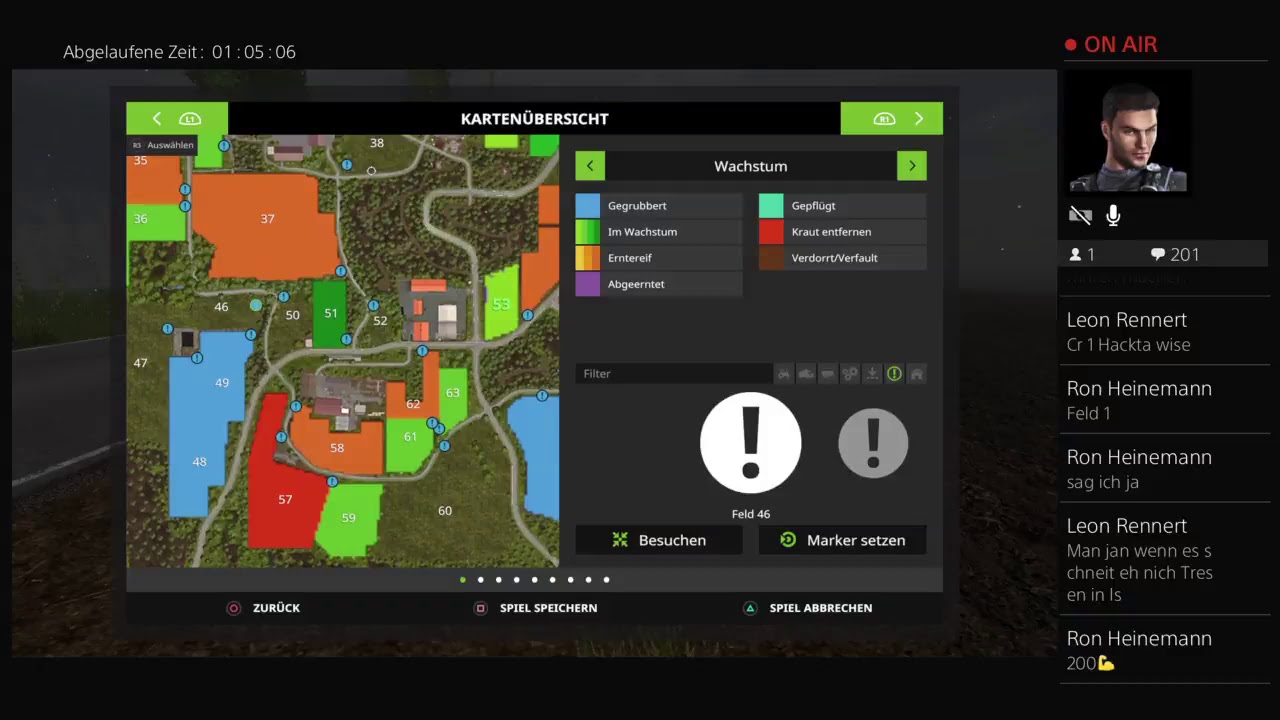This screenshot has width=1280, height=720.
Task: Go to next map page with right arrow
Action: pyautogui.click(x=892, y=118)
